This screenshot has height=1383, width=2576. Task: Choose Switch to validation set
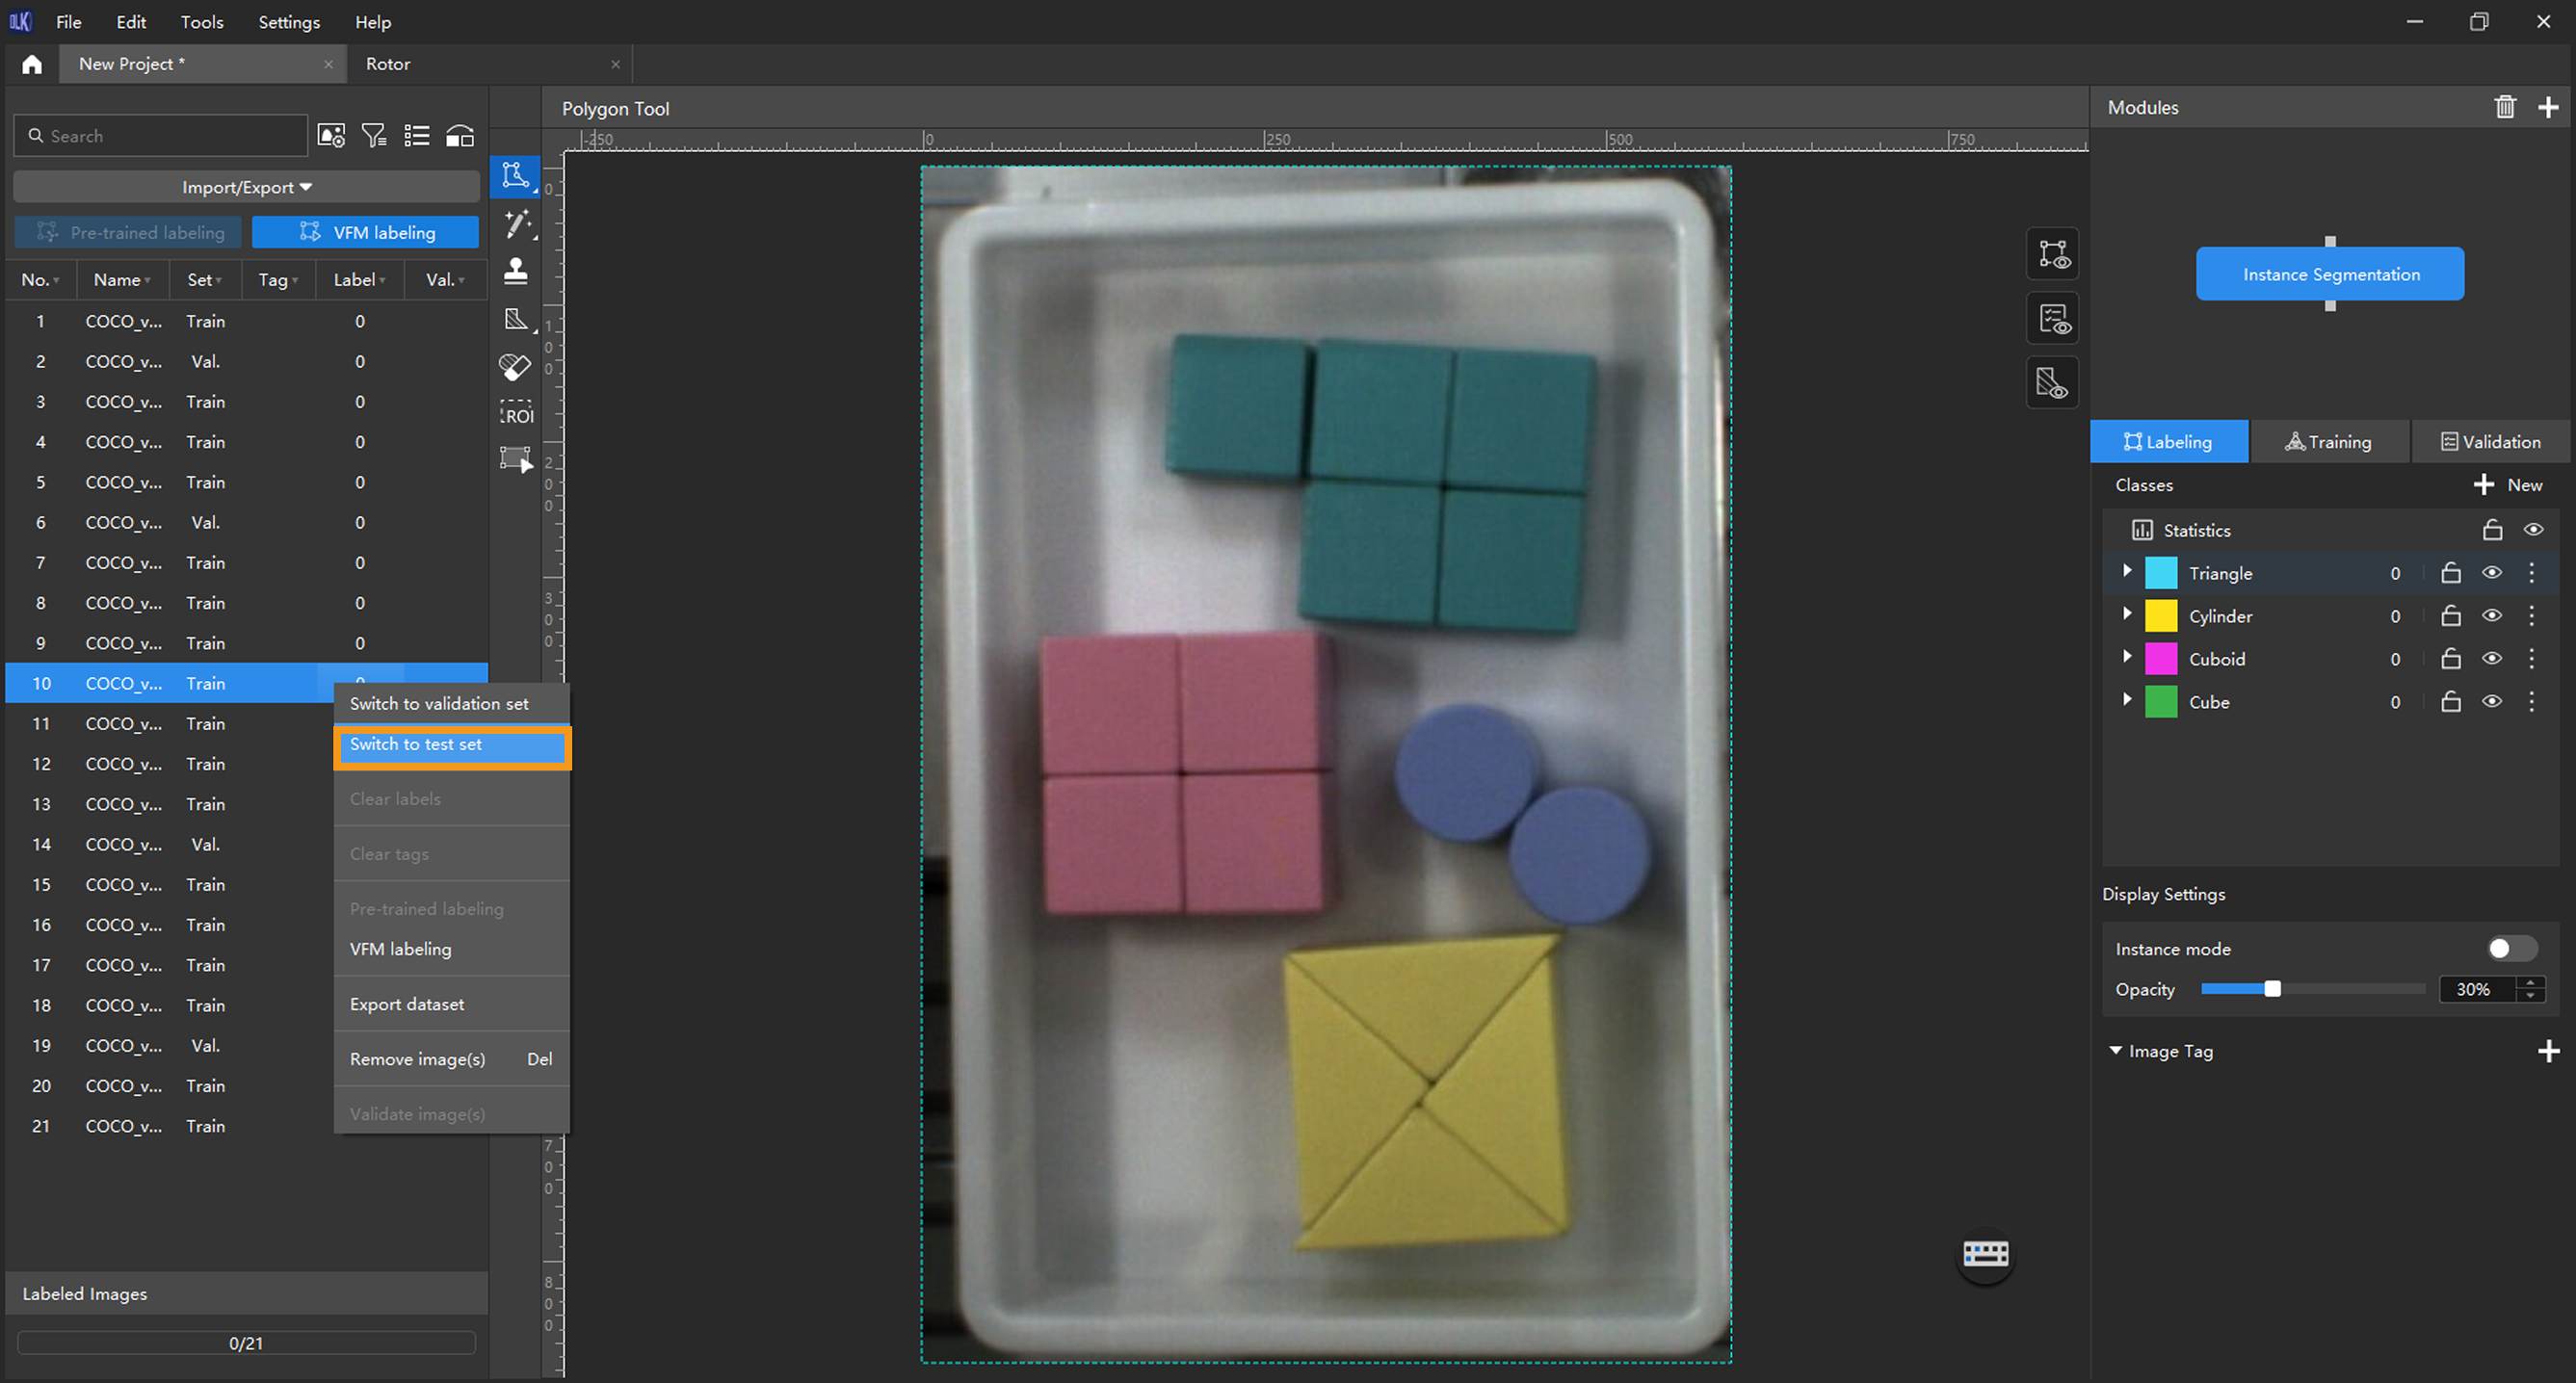pos(439,703)
